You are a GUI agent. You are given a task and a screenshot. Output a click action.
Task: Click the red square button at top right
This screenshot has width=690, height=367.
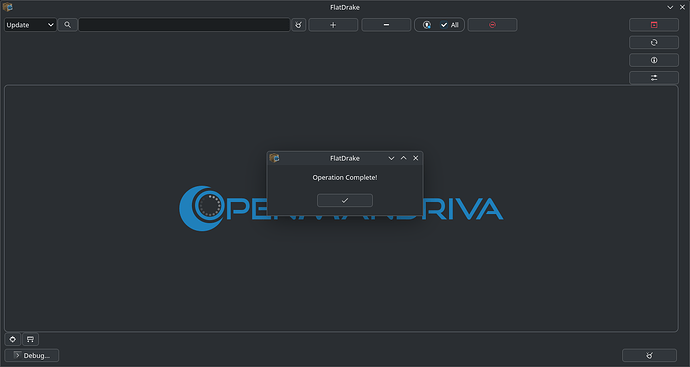pyautogui.click(x=653, y=25)
